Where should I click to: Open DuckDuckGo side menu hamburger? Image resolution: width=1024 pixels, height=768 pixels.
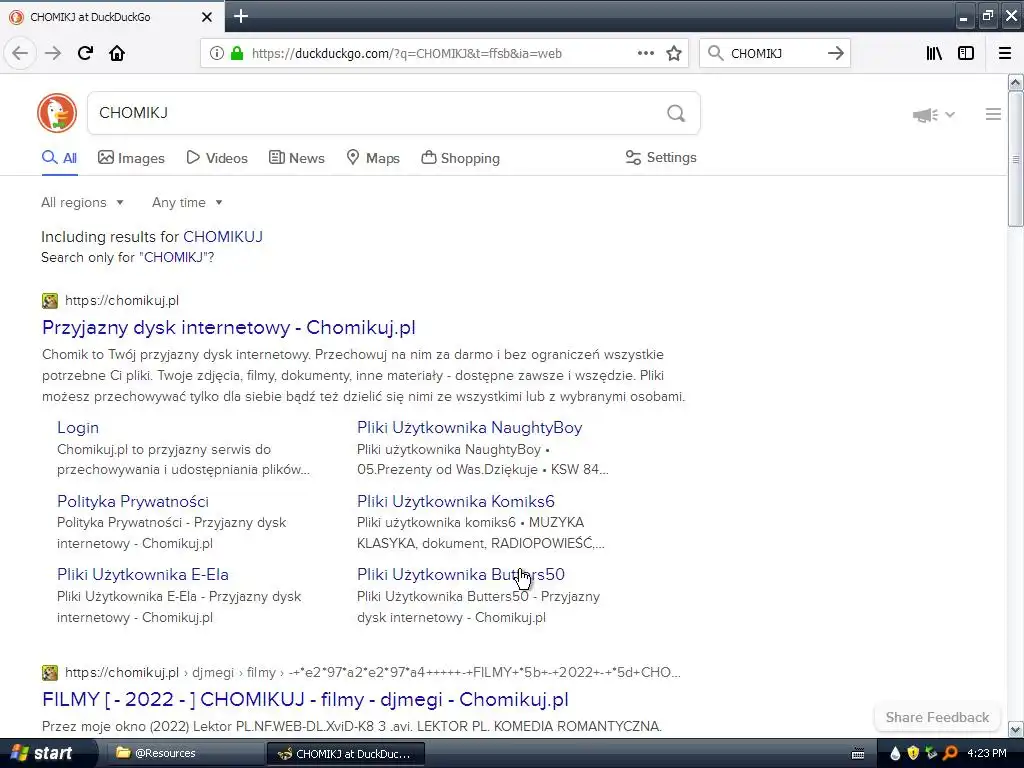coord(993,114)
